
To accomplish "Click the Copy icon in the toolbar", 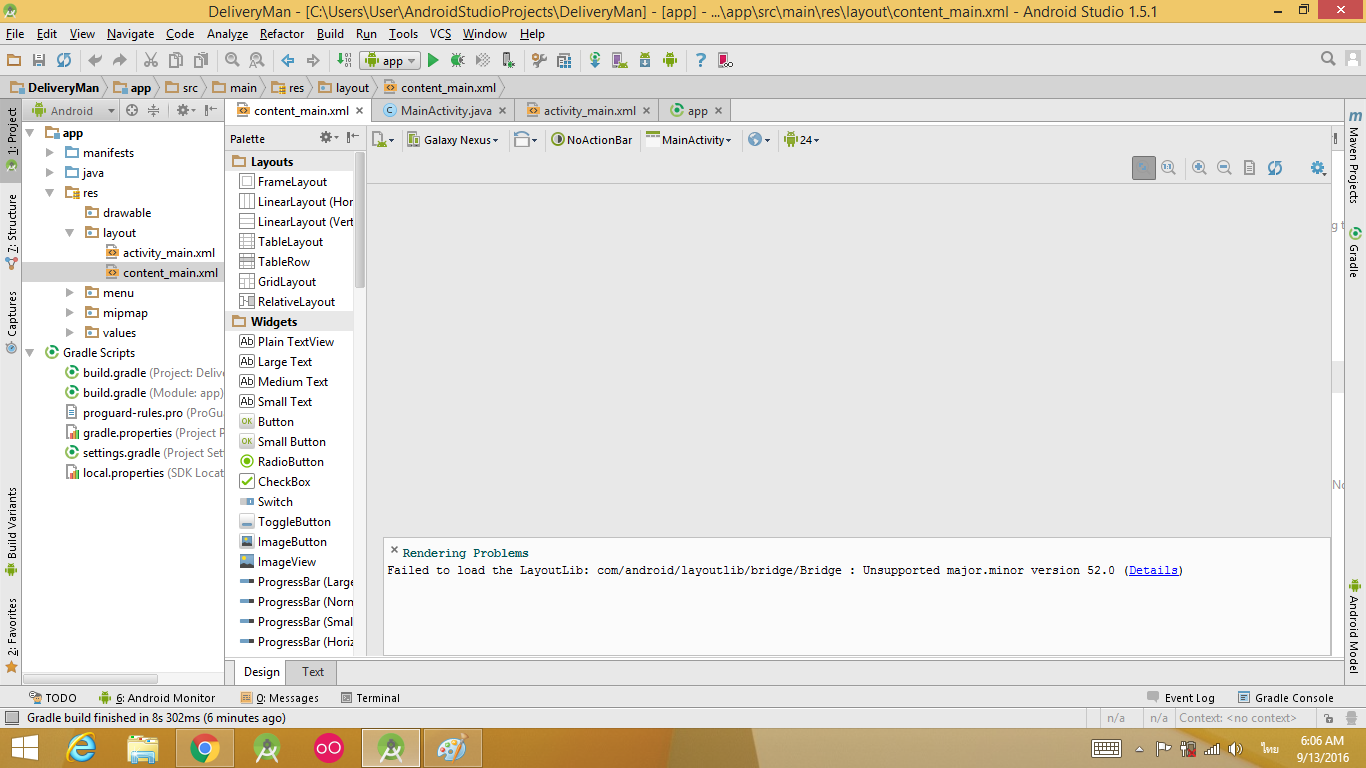I will coord(176,60).
